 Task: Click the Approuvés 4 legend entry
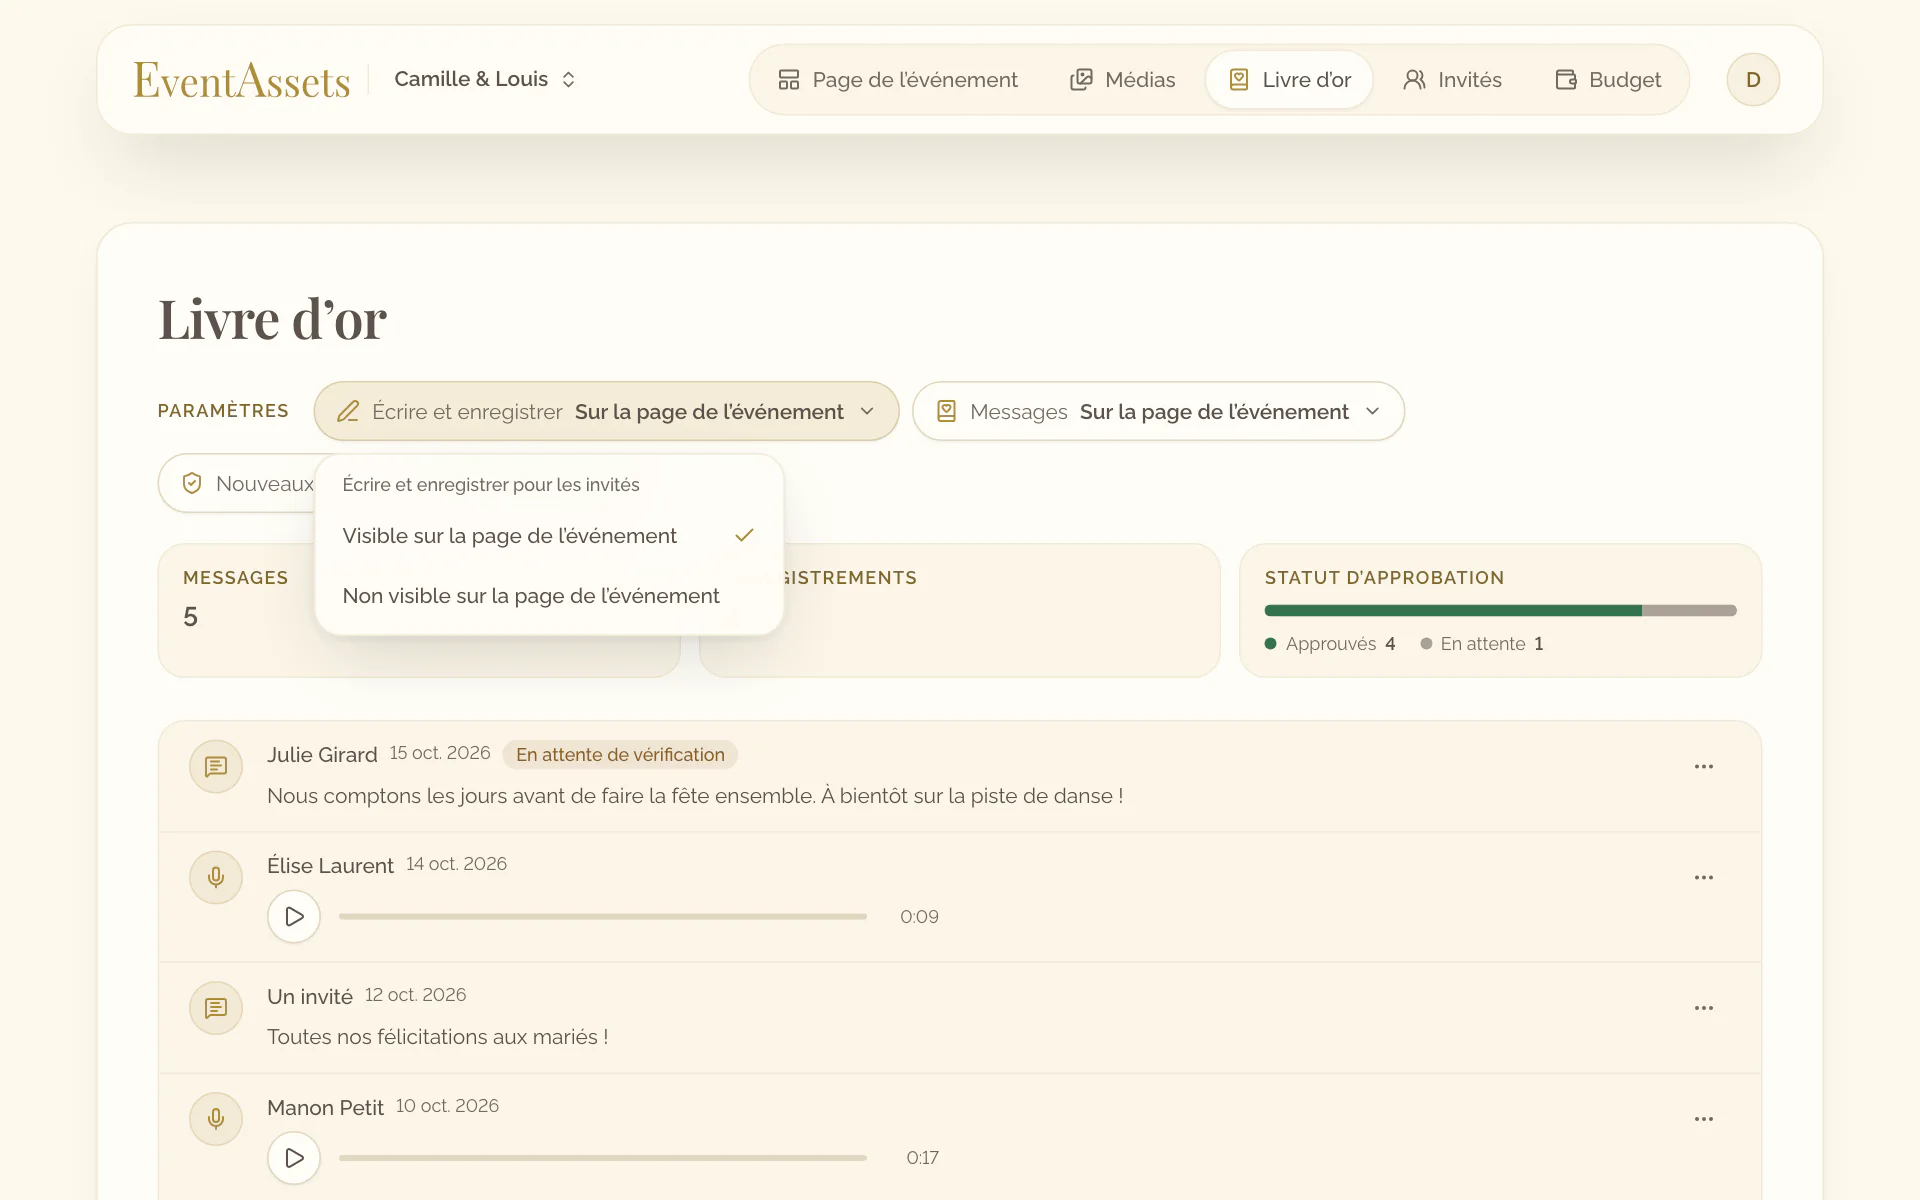[x=1330, y=644]
